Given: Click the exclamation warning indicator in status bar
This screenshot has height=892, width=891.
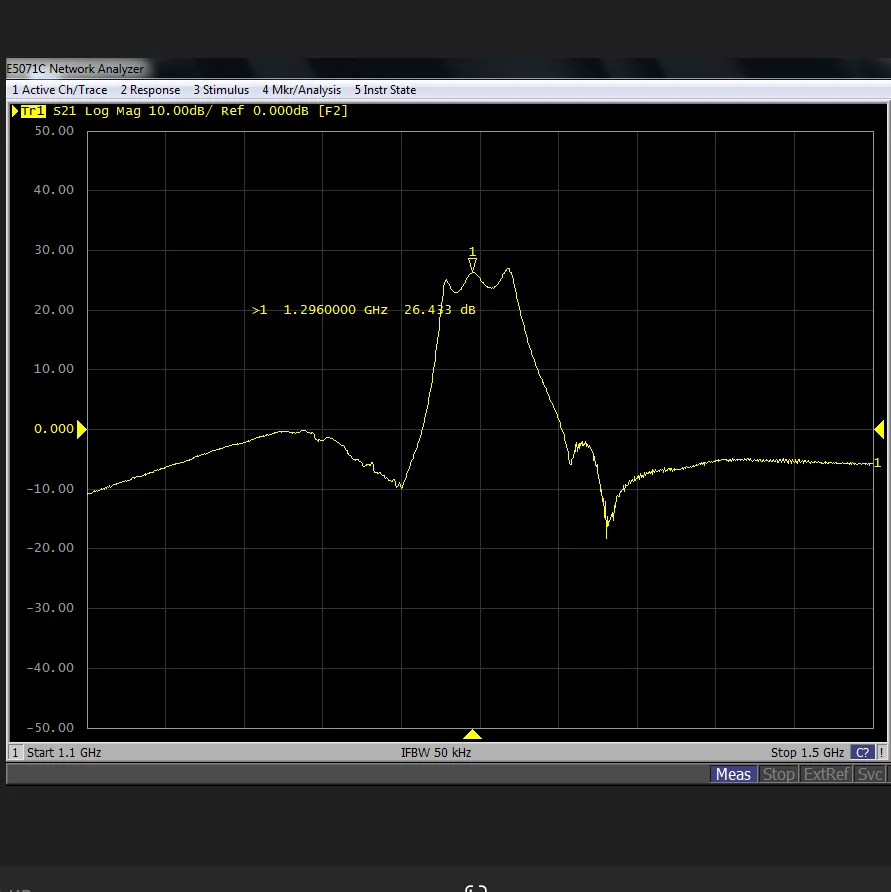Looking at the screenshot, I should pyautogui.click(x=881, y=753).
